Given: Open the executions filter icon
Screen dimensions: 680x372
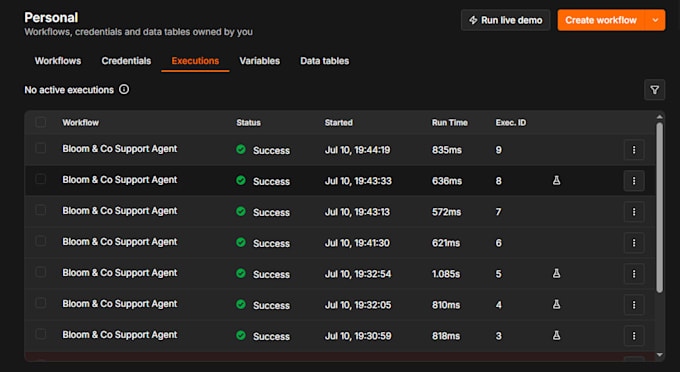Looking at the screenshot, I should click(654, 90).
